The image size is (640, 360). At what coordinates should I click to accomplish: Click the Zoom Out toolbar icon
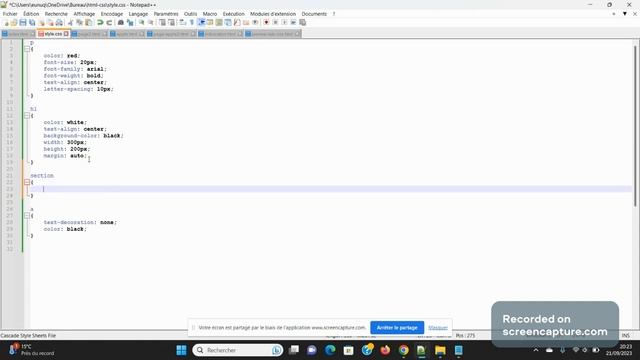(151, 22)
